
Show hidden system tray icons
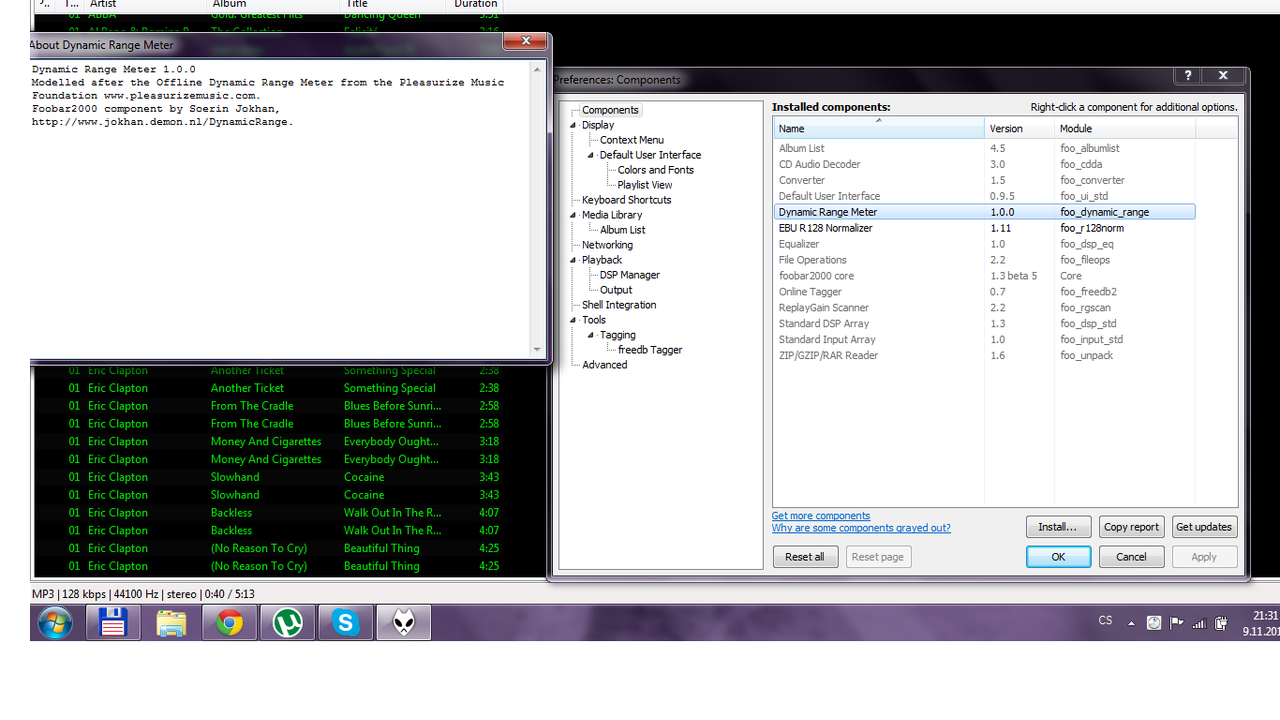click(1131, 623)
